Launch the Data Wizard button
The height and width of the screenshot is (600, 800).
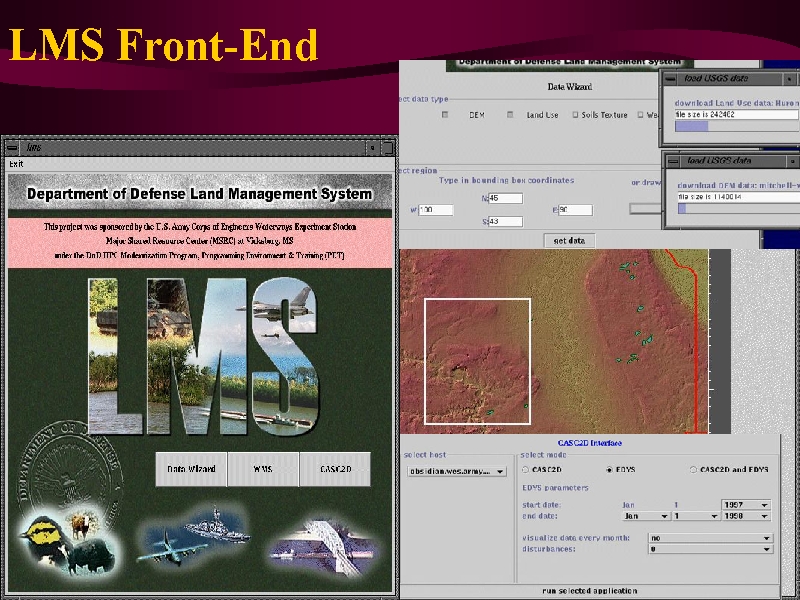pyautogui.click(x=191, y=469)
